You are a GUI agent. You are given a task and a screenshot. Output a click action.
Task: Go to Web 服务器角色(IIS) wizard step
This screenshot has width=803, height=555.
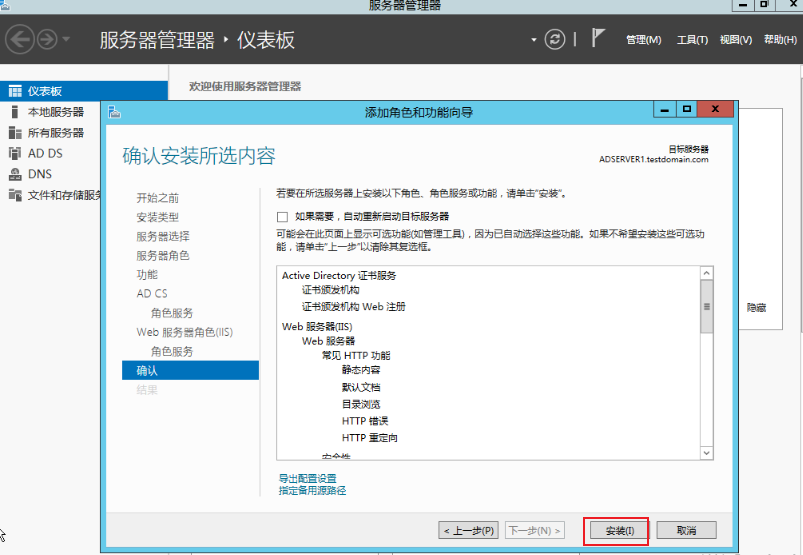pos(184,332)
